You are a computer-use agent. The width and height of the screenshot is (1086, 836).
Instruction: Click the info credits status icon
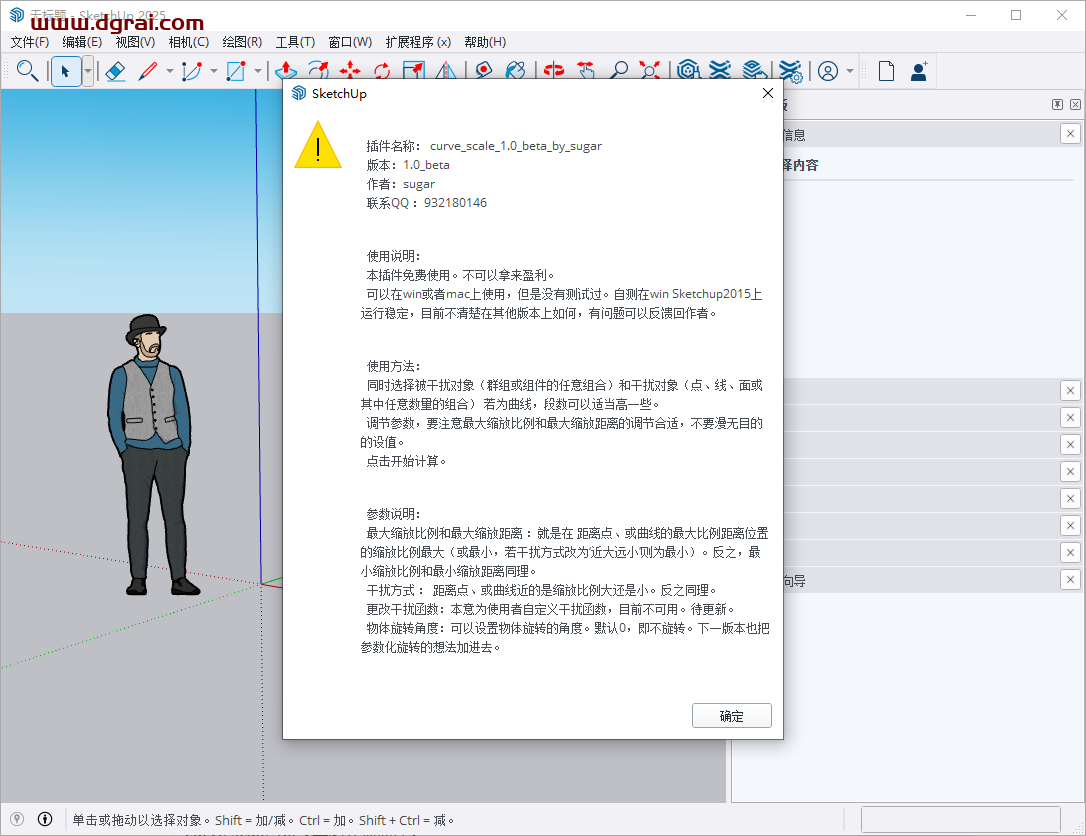point(45,819)
